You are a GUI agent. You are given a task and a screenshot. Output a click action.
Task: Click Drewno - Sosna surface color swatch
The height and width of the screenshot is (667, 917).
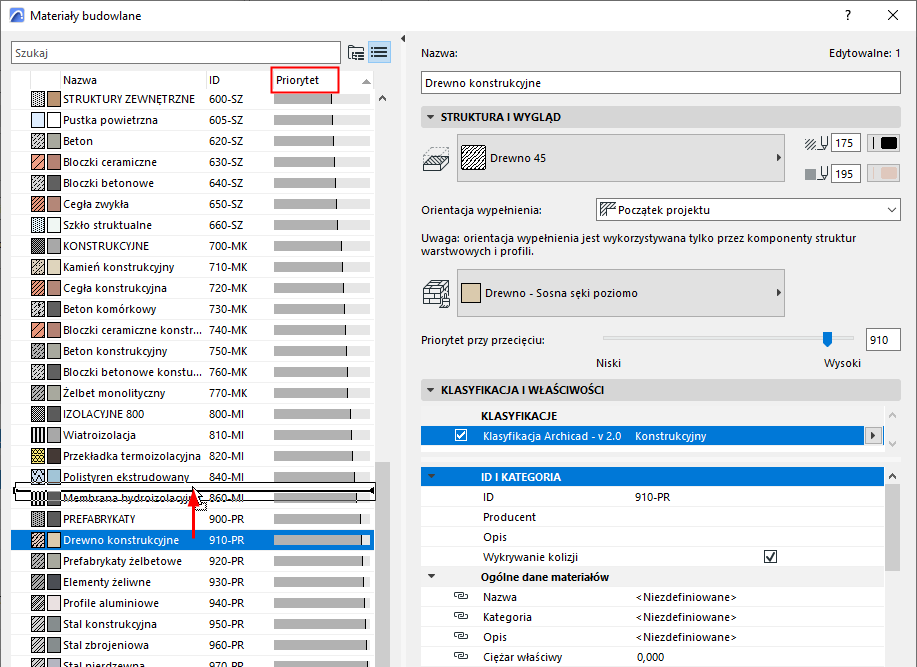tap(471, 293)
